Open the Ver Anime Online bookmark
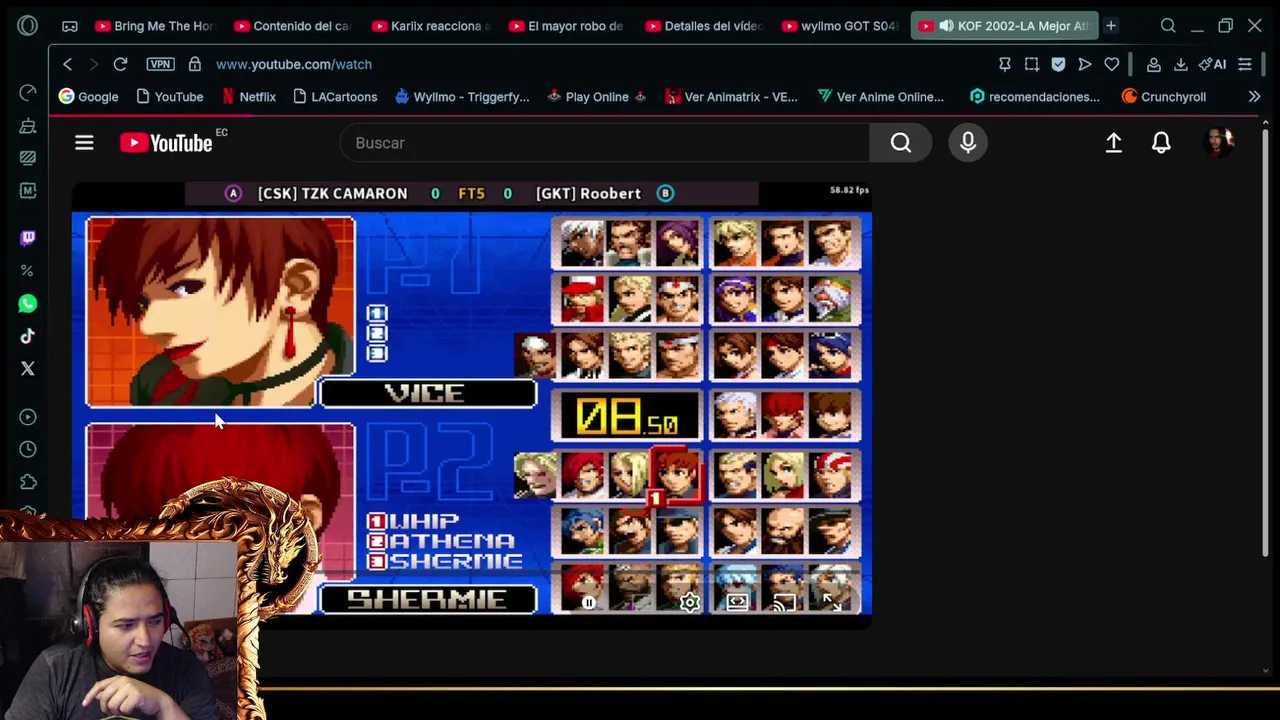Screen dimensions: 1280x720 click(880, 97)
